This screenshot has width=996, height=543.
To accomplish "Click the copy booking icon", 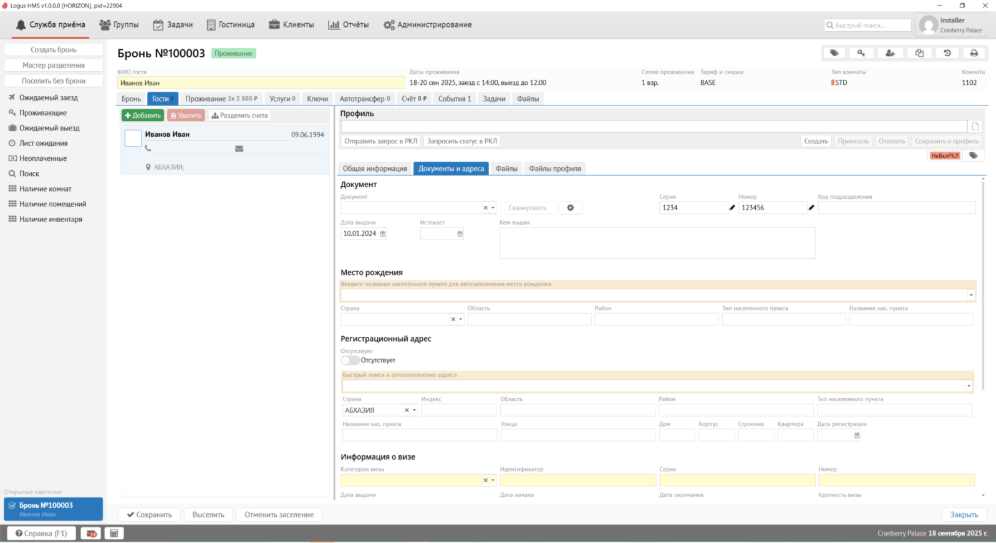I will point(918,53).
